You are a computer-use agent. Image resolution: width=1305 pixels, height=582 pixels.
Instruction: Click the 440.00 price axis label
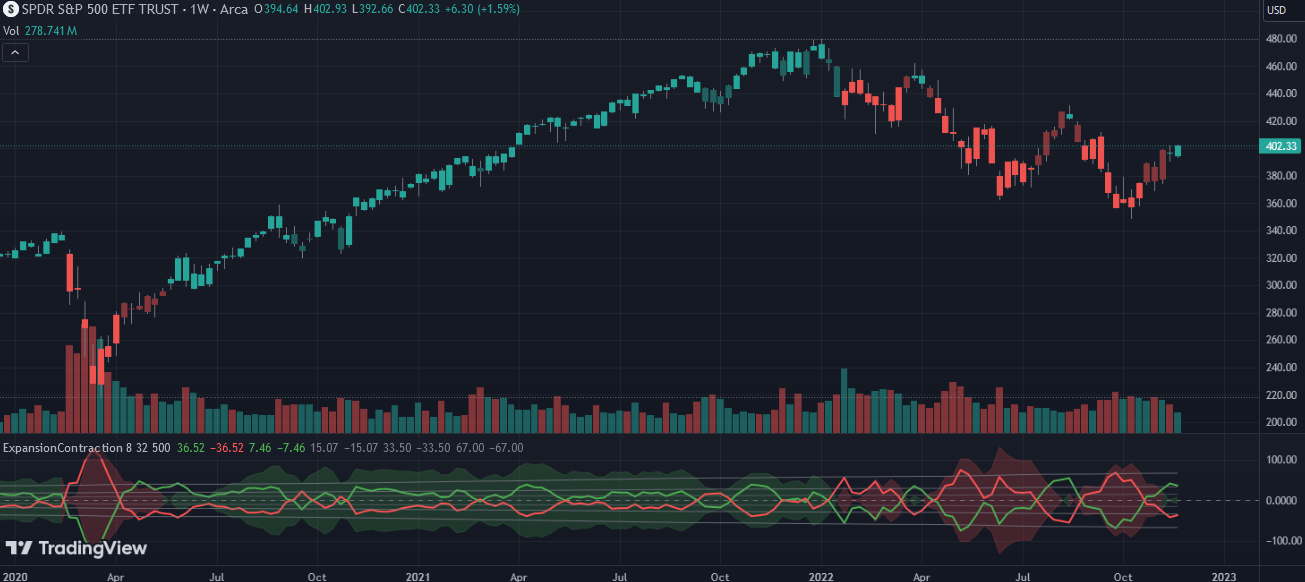pyautogui.click(x=1281, y=94)
